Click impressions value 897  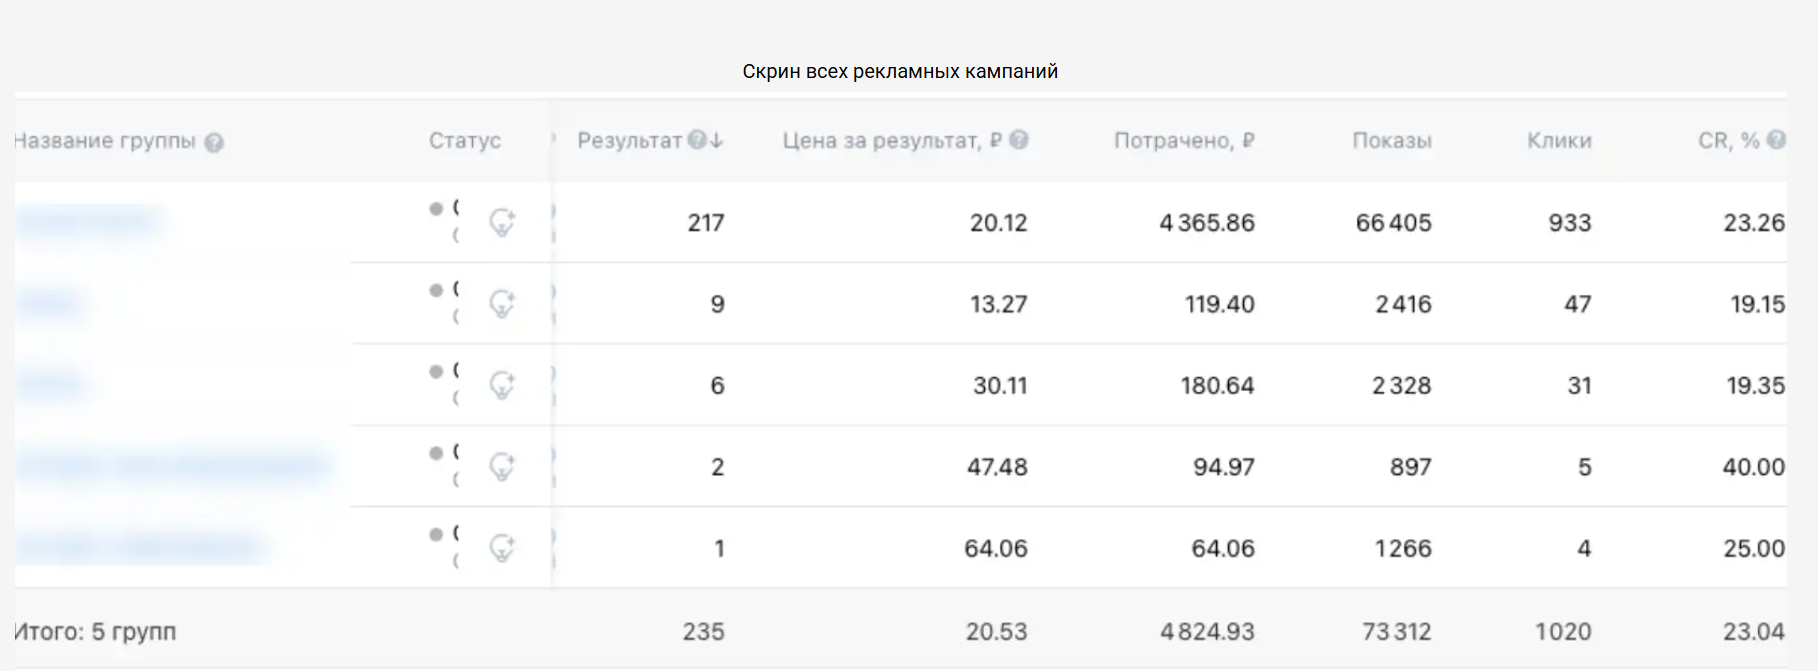click(x=1411, y=467)
